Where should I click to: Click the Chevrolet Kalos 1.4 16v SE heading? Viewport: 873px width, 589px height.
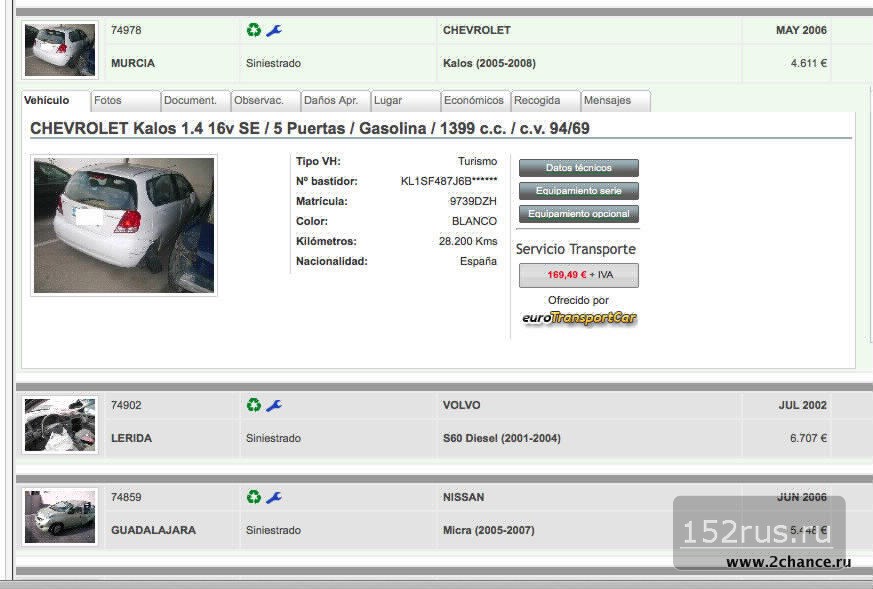tap(310, 129)
